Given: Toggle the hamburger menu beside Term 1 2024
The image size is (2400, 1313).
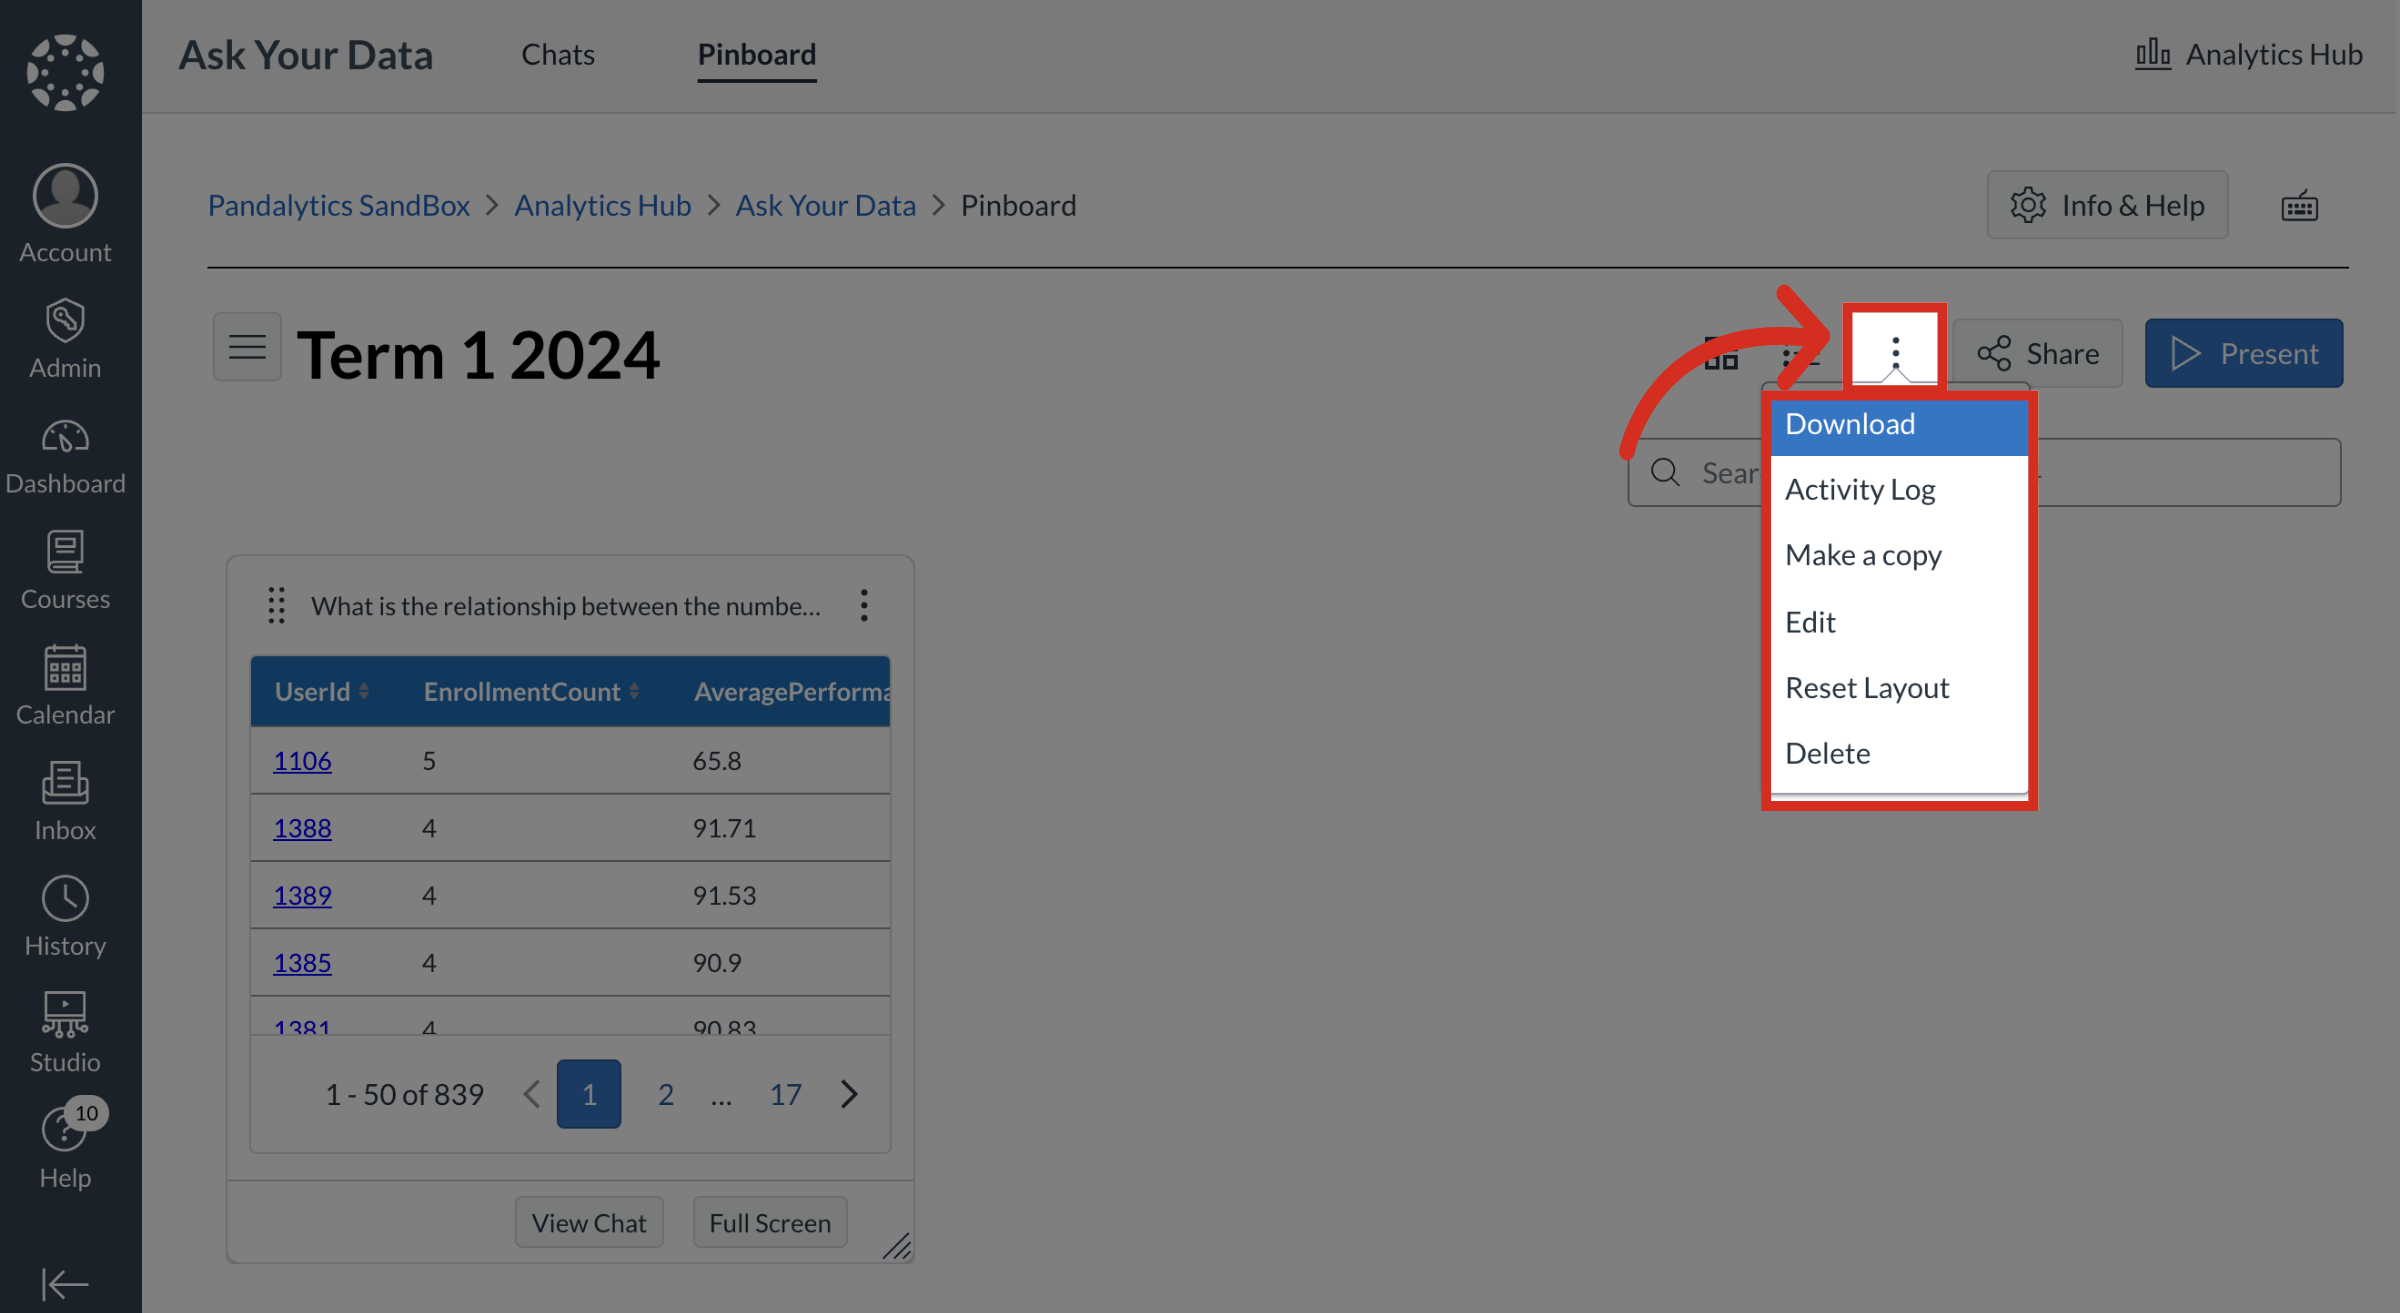Looking at the screenshot, I should pyautogui.click(x=247, y=347).
